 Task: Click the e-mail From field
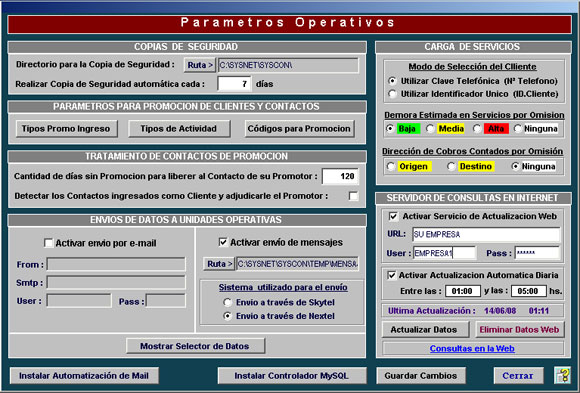[x=116, y=265]
